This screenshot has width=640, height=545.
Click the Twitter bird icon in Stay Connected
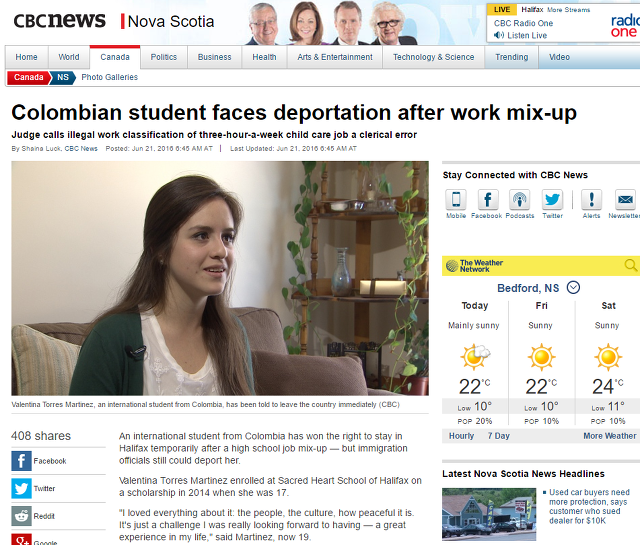pyautogui.click(x=552, y=200)
